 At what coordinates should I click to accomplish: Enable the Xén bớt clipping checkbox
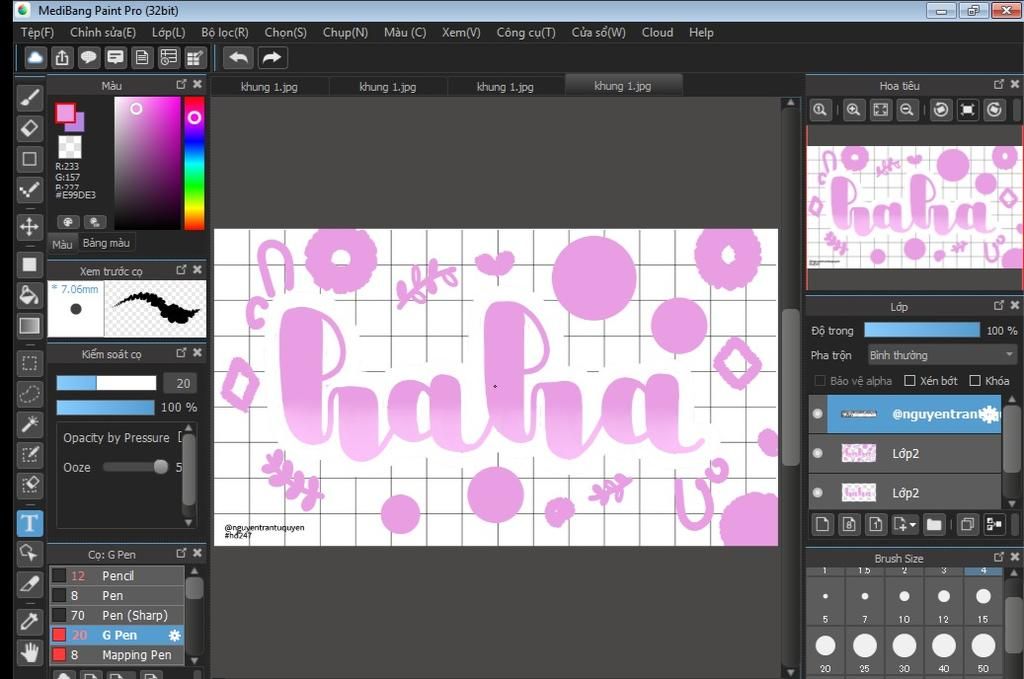point(910,381)
